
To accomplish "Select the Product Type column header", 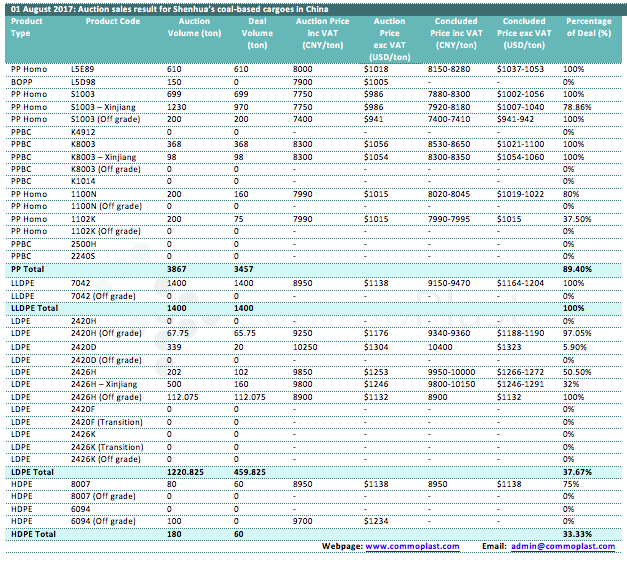I will tap(26, 26).
